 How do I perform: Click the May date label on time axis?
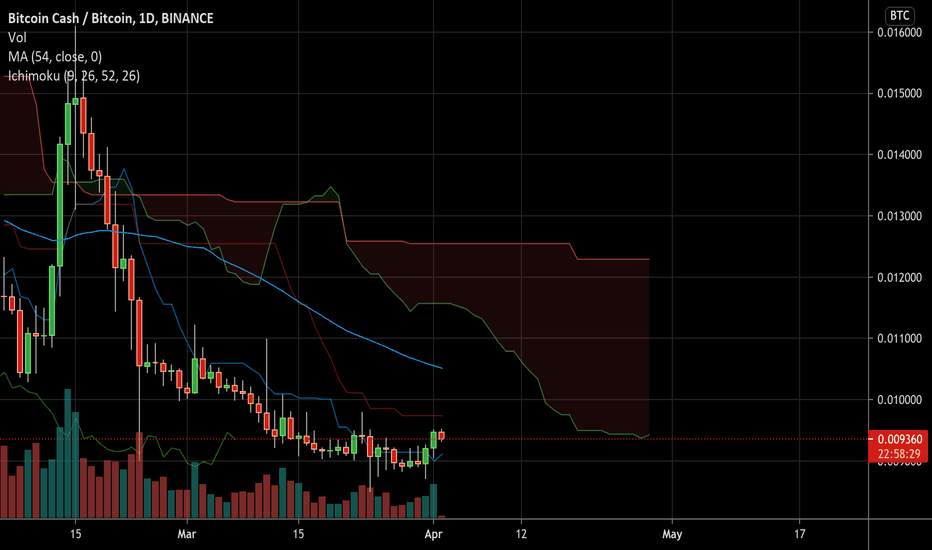[x=672, y=534]
